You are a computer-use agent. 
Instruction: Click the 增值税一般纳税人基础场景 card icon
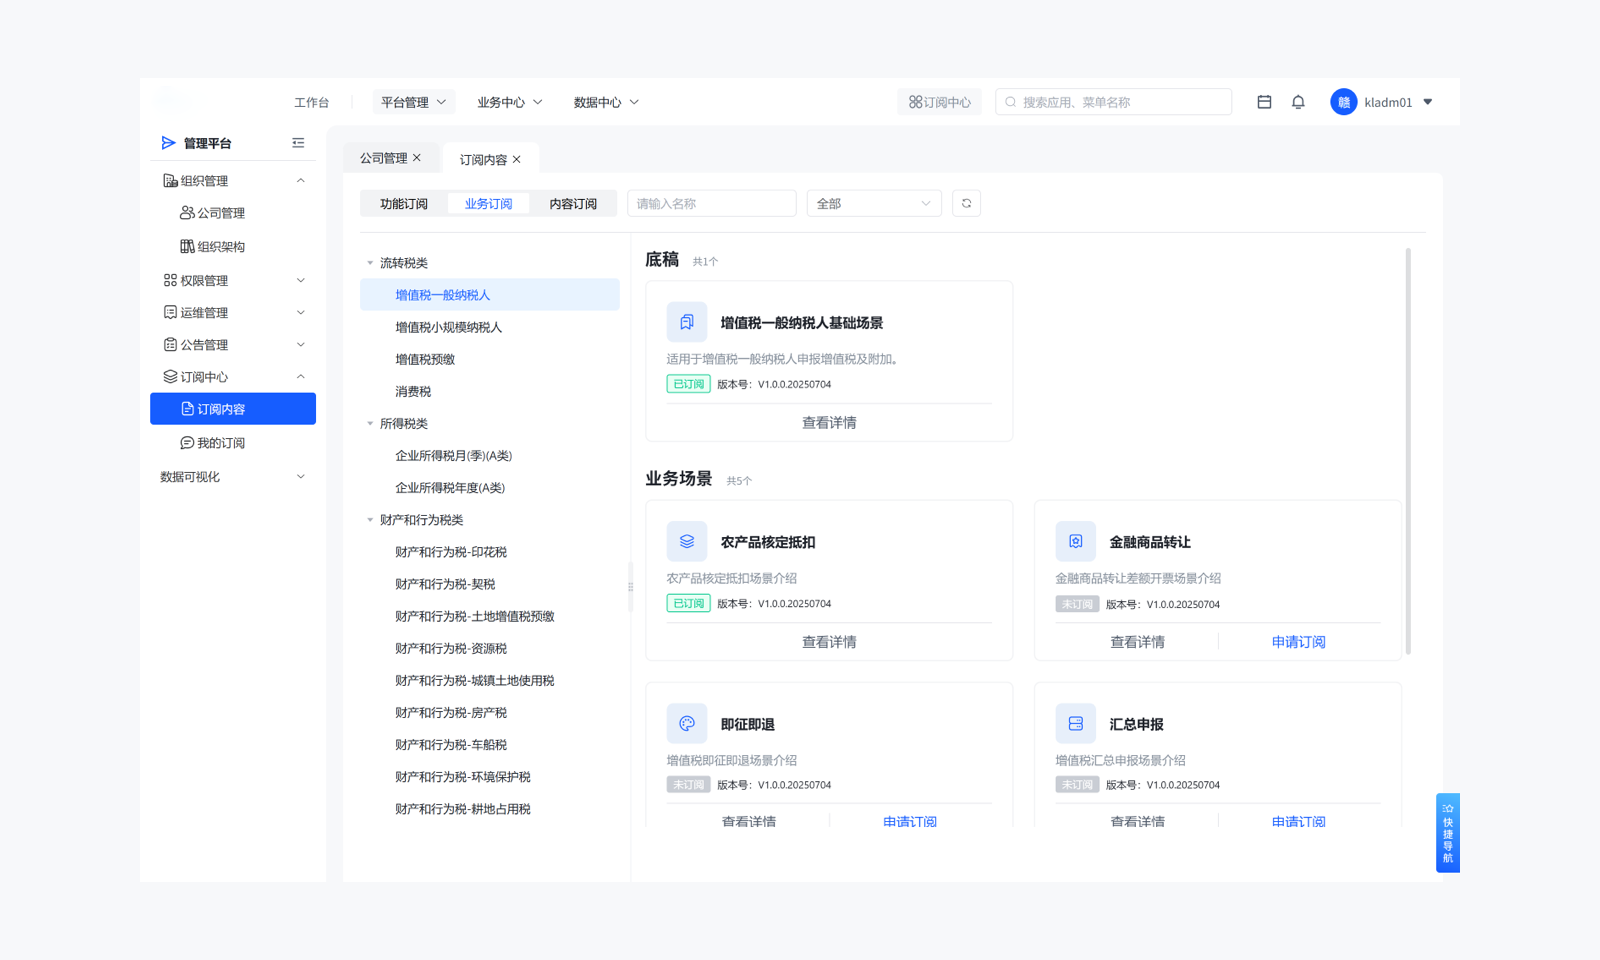(687, 322)
